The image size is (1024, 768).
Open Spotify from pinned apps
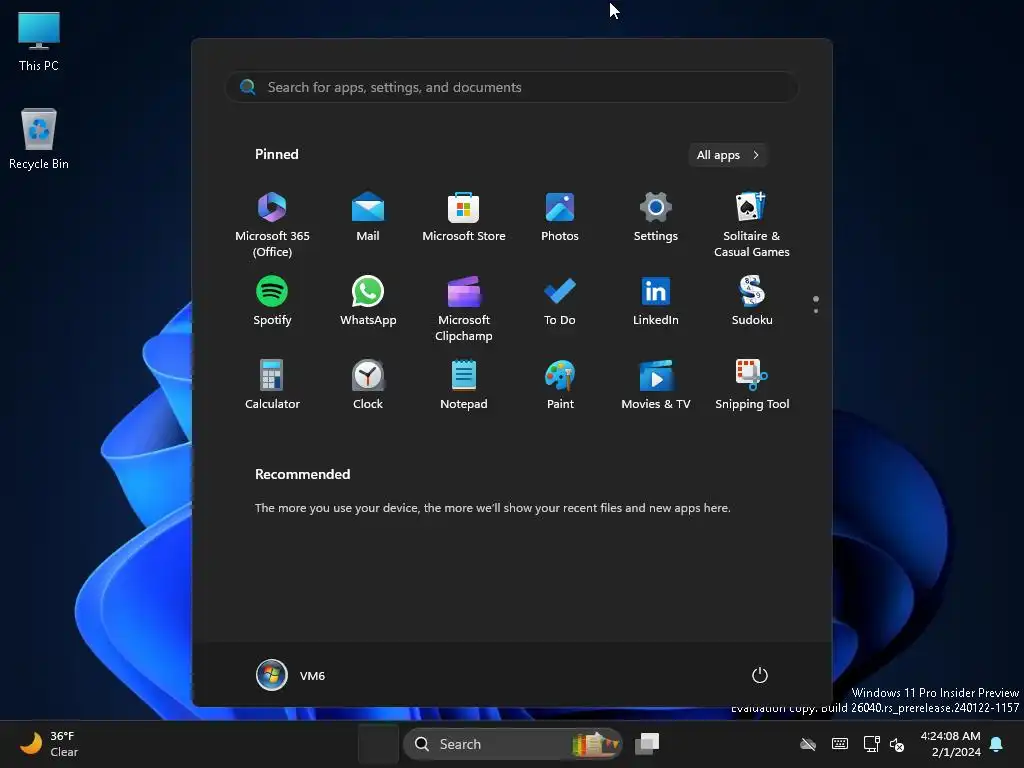pos(272,300)
